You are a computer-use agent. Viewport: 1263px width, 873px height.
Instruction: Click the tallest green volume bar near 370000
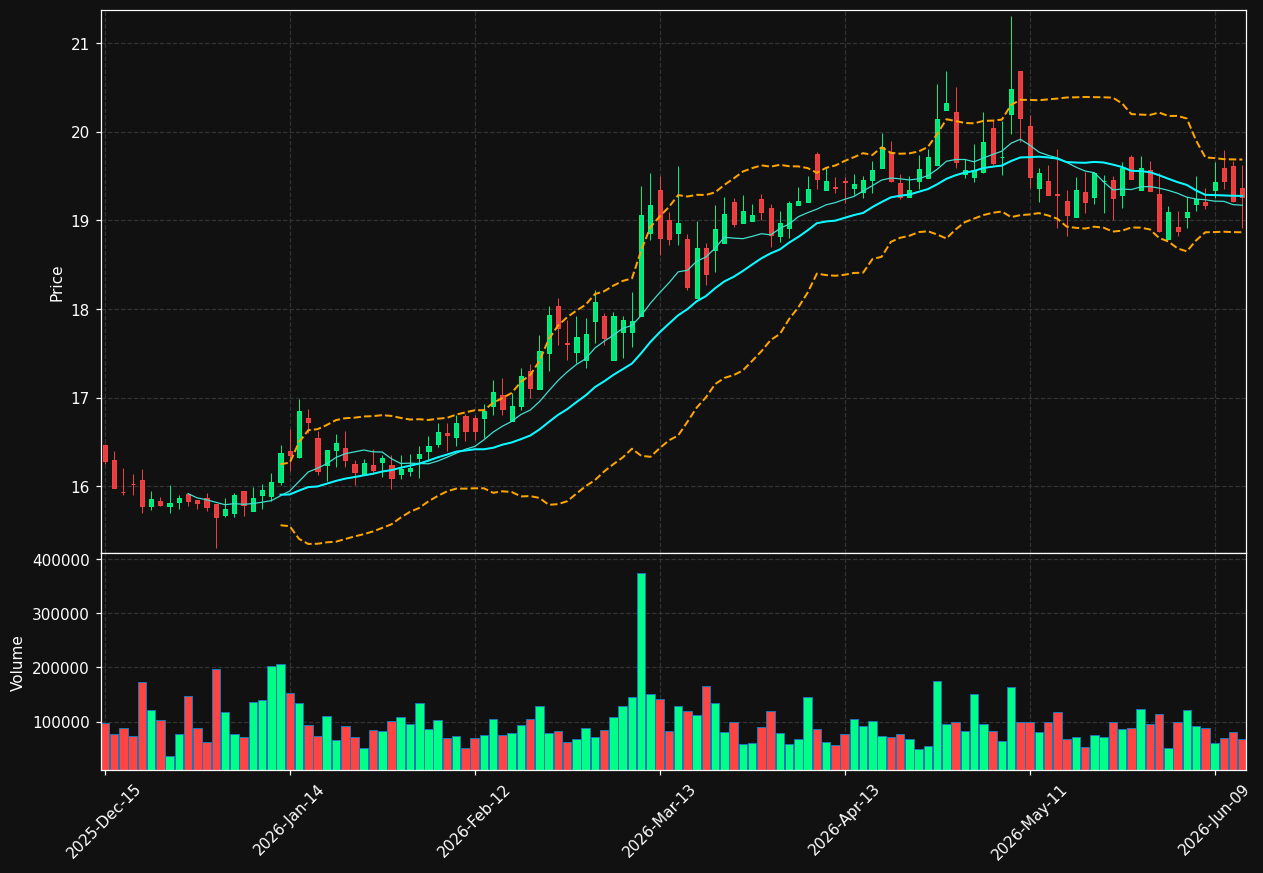[641, 671]
